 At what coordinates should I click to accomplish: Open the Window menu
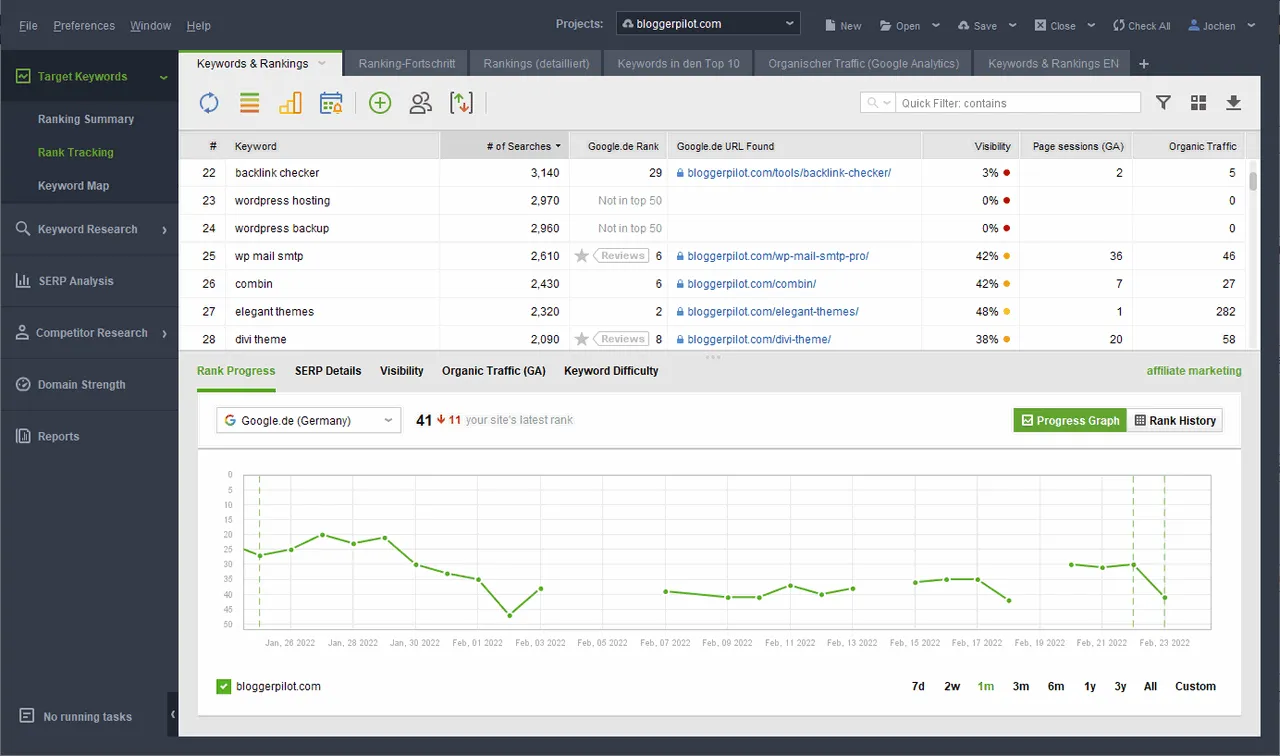pos(150,26)
